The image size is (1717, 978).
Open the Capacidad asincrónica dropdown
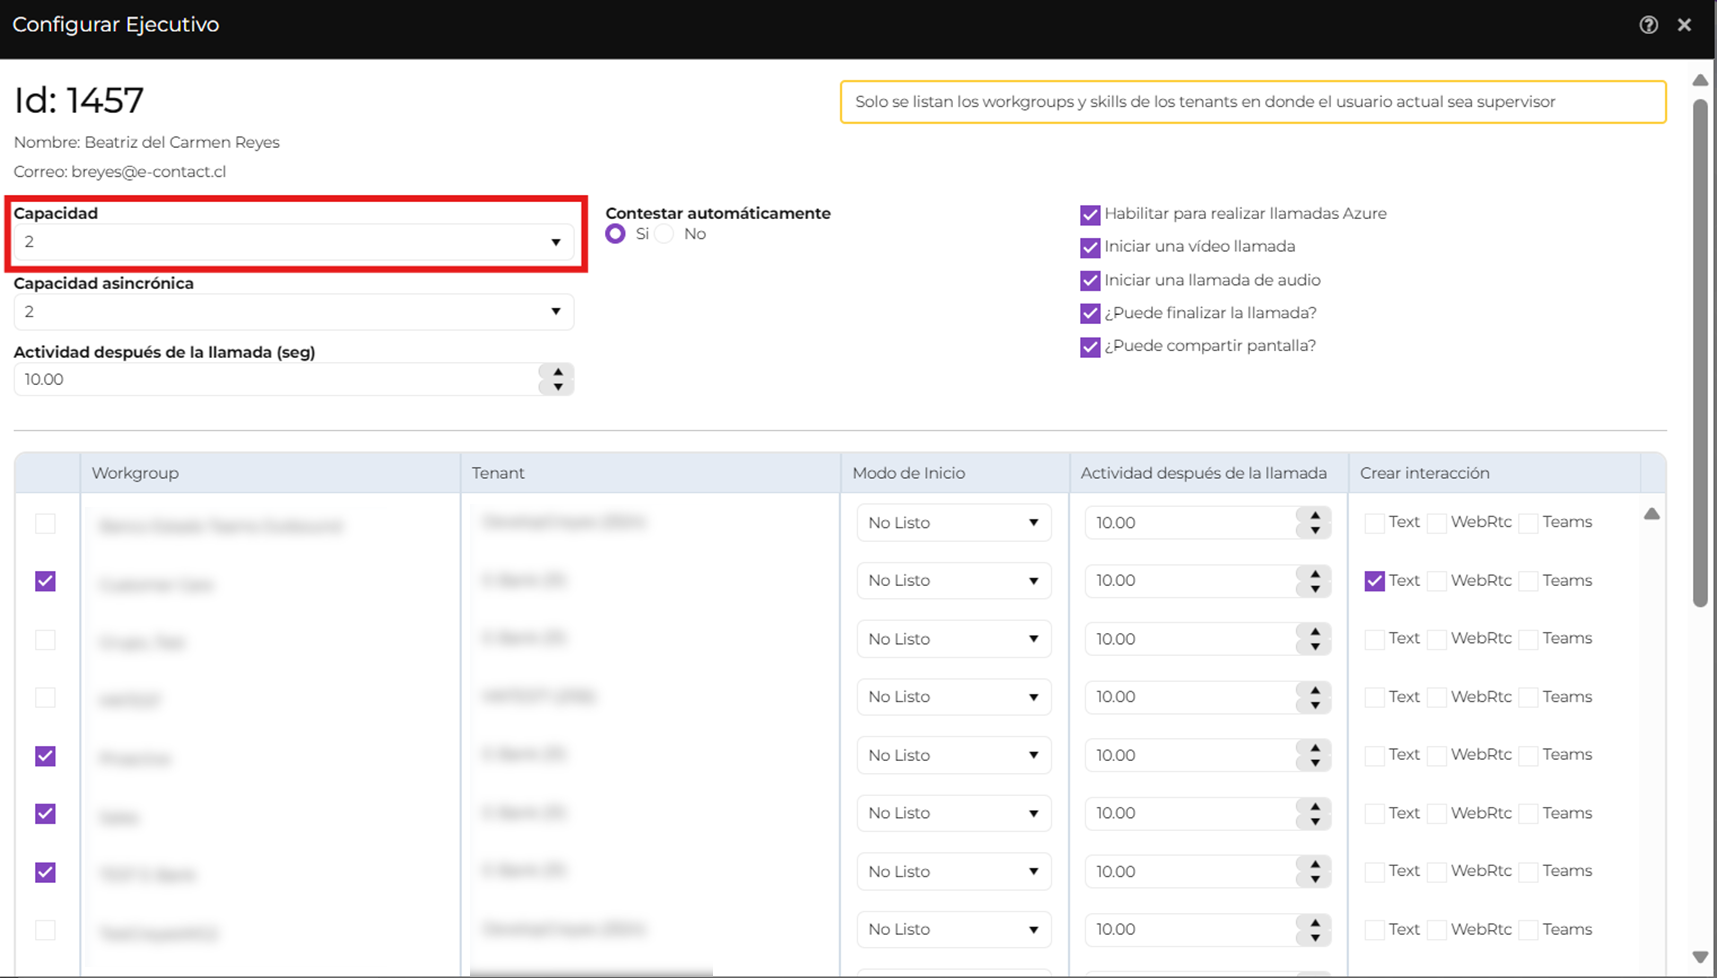click(x=294, y=312)
